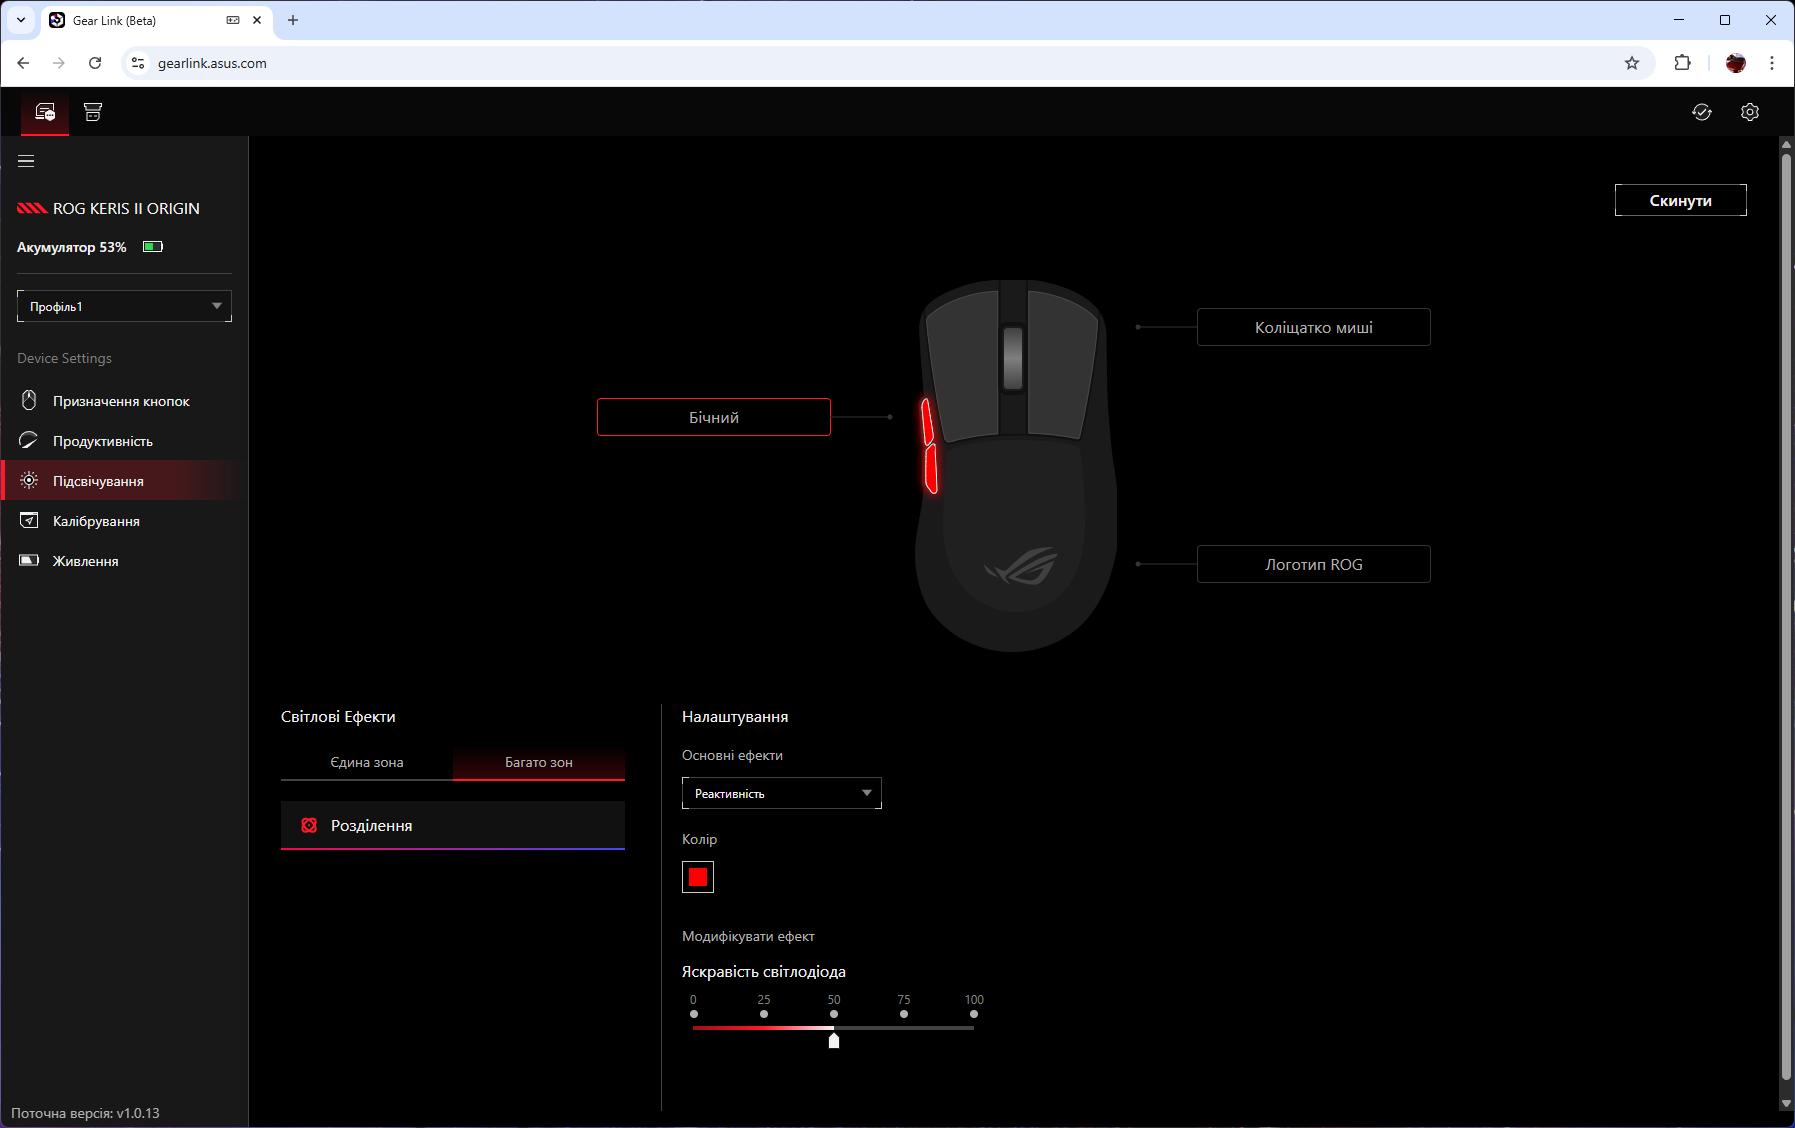Image resolution: width=1795 pixels, height=1128 pixels.
Task: Click the gauge icon beside Продуктивність
Action: point(29,441)
